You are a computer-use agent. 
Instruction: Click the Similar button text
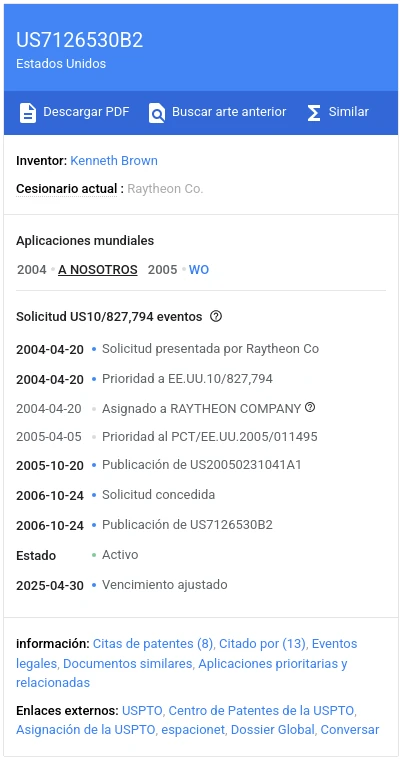pos(349,112)
